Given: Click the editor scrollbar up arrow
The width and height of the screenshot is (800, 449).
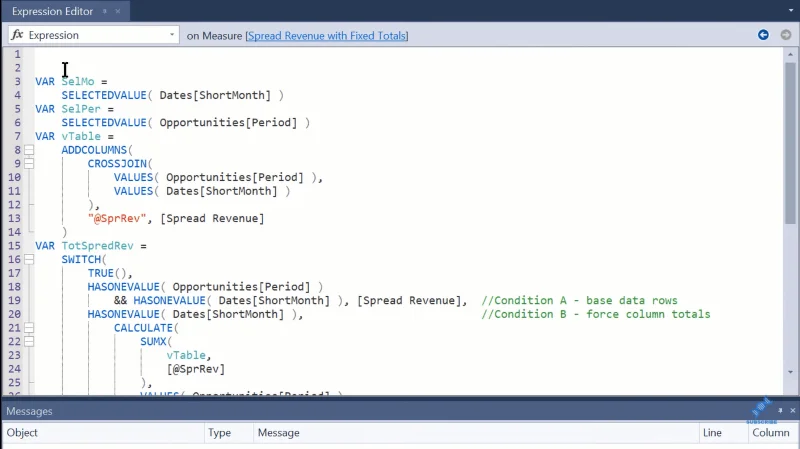Looking at the screenshot, I should click(790, 54).
